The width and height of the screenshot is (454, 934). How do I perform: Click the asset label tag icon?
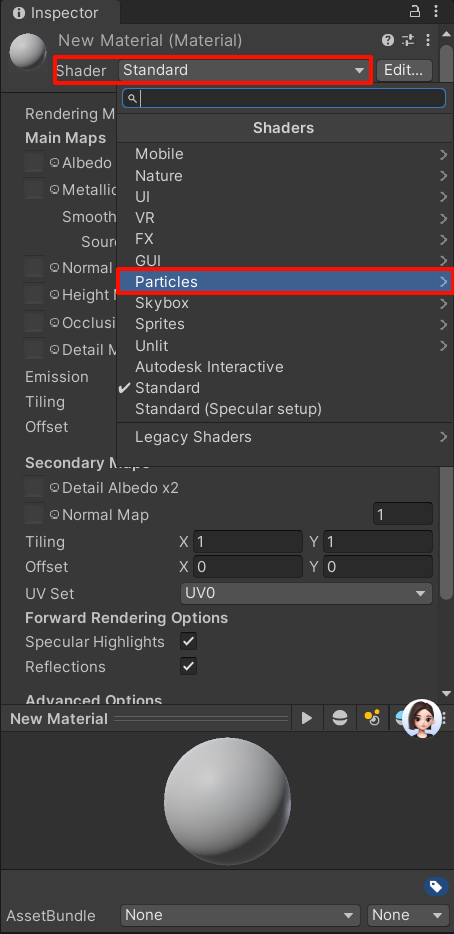tap(436, 886)
